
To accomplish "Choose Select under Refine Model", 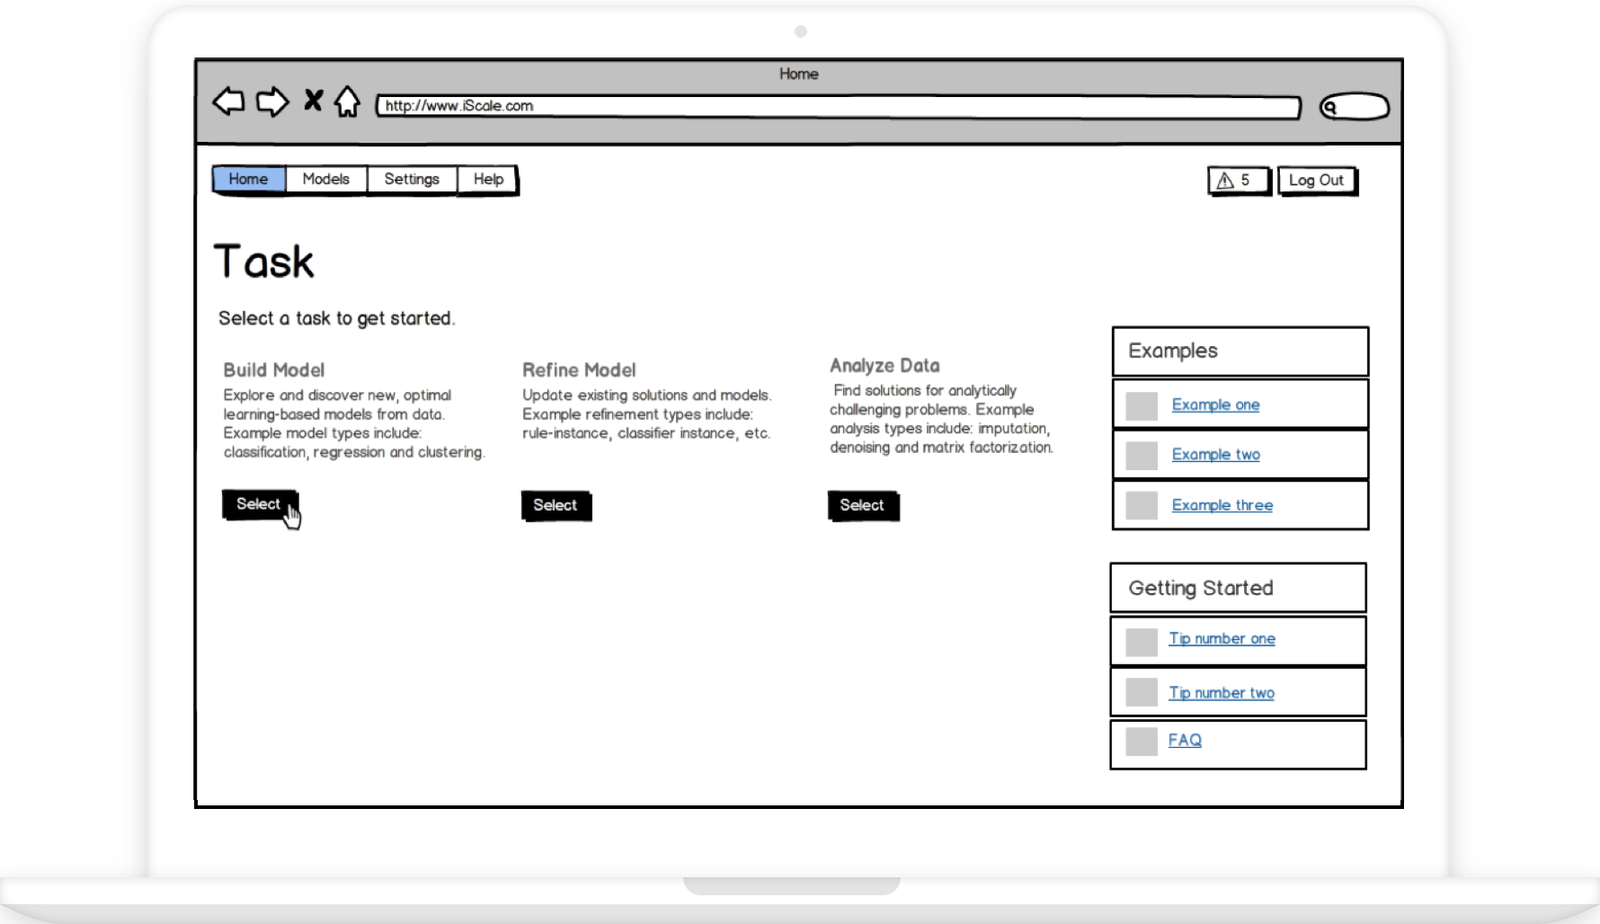I will tap(555, 505).
